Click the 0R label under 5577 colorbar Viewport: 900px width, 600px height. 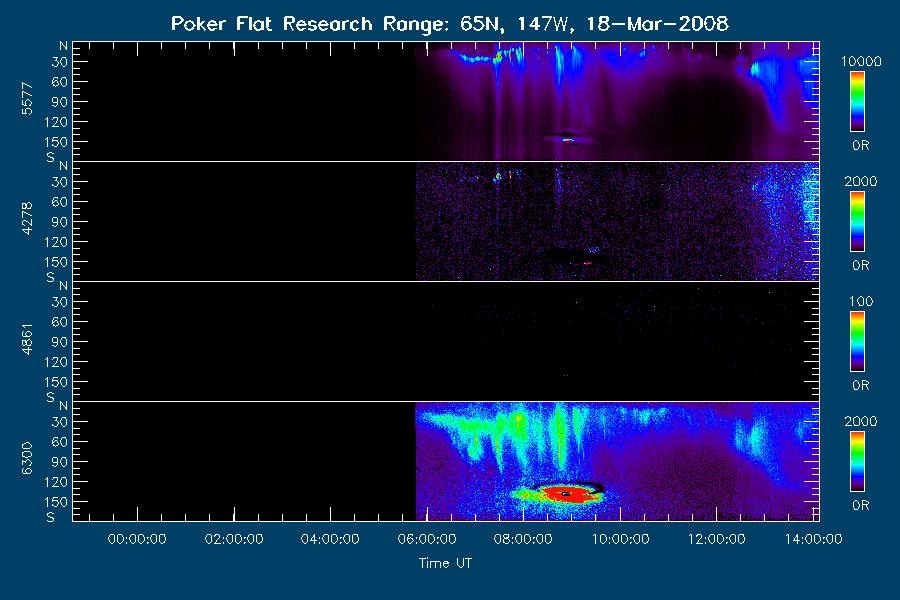[x=860, y=146]
